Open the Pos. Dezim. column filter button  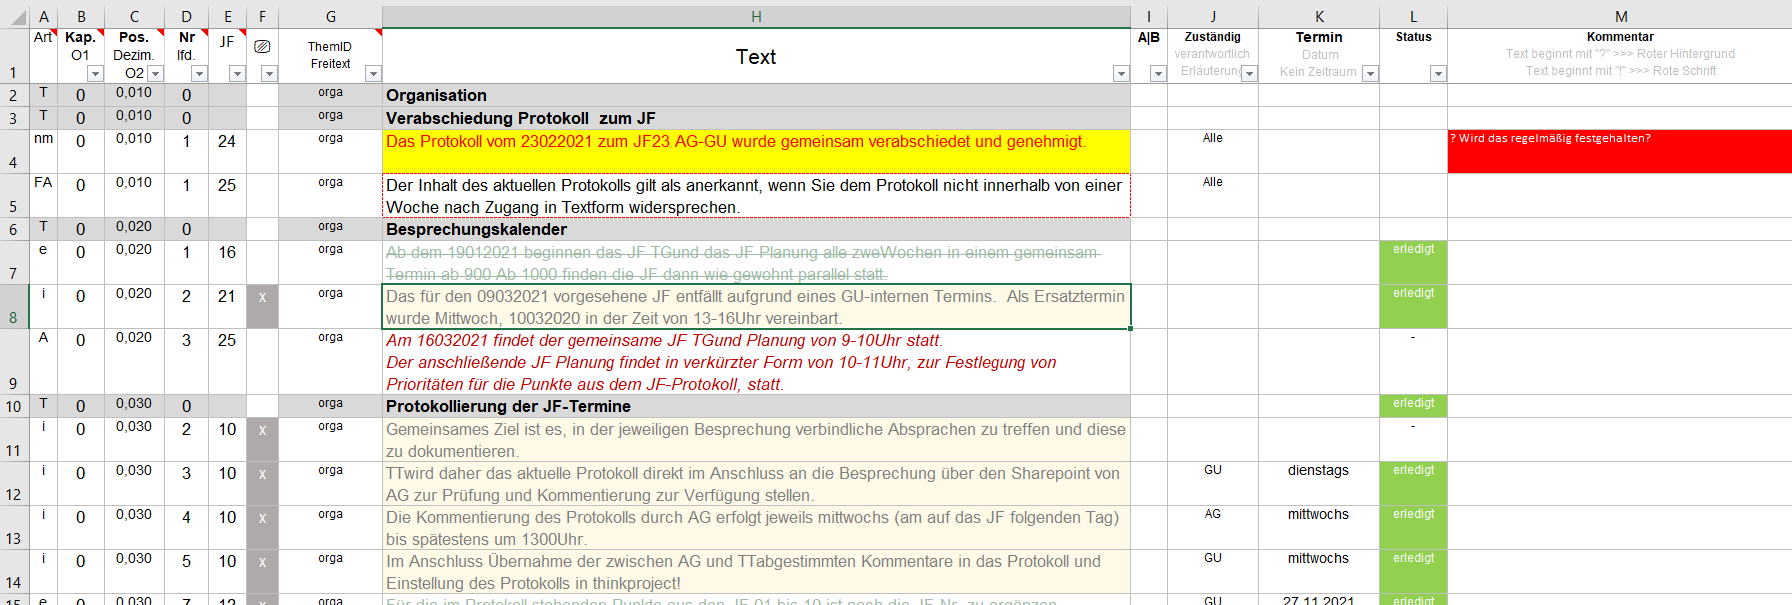pyautogui.click(x=155, y=74)
